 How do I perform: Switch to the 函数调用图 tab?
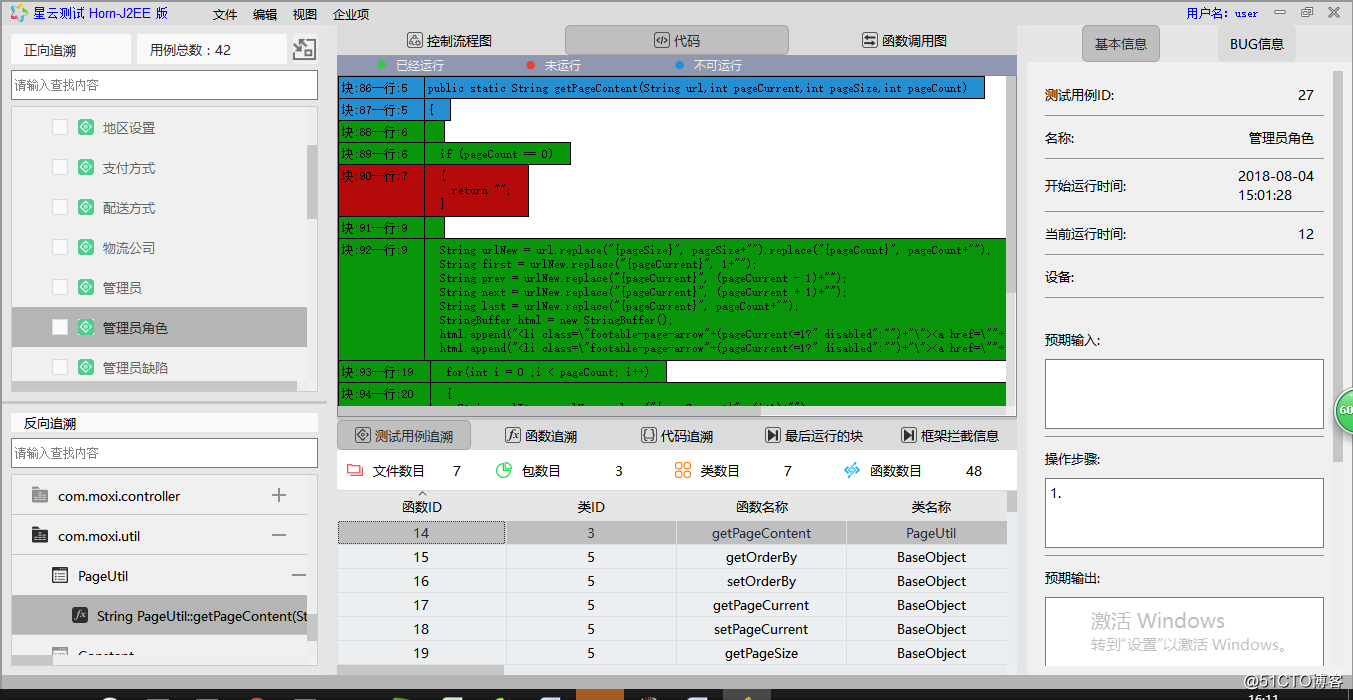click(905, 41)
